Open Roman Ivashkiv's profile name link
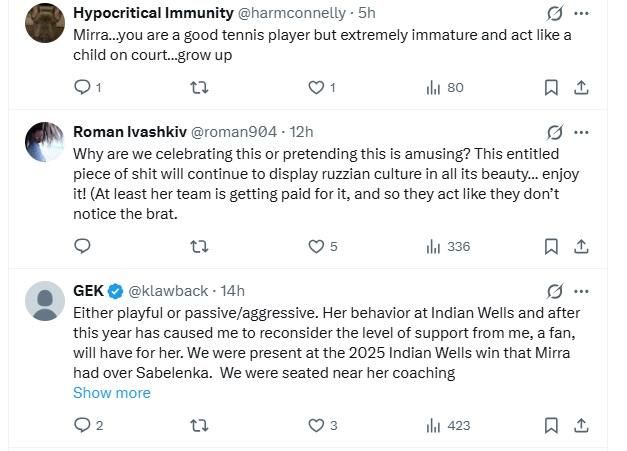 pos(130,132)
